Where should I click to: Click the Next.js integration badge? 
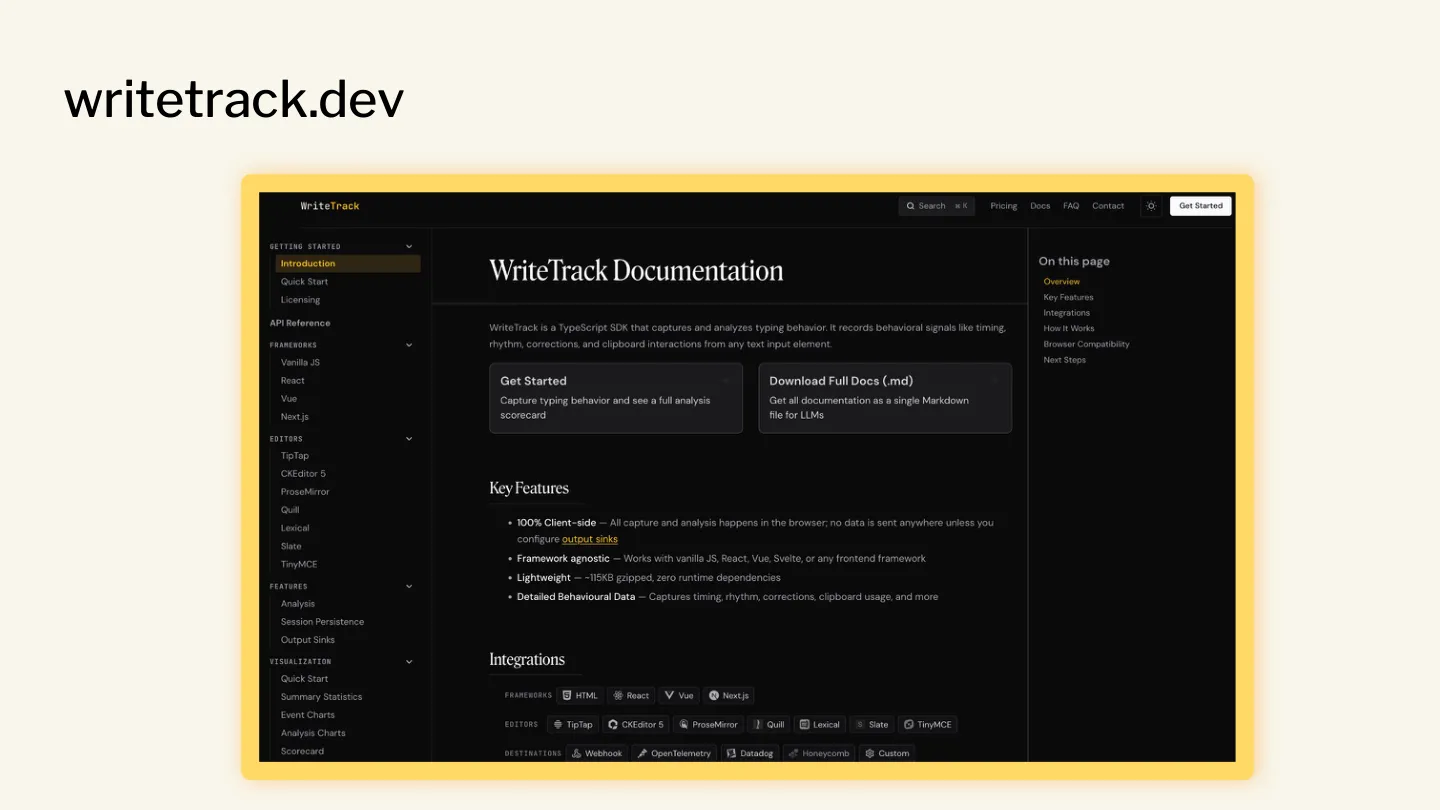coord(729,696)
